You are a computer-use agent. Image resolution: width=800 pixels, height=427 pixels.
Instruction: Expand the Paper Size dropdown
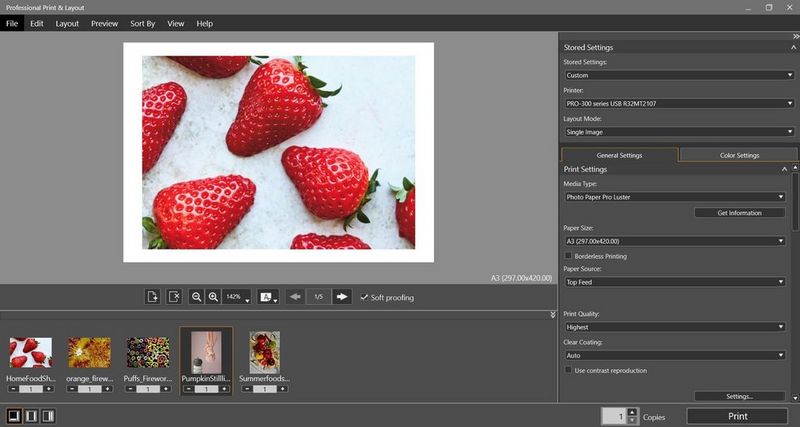point(675,241)
